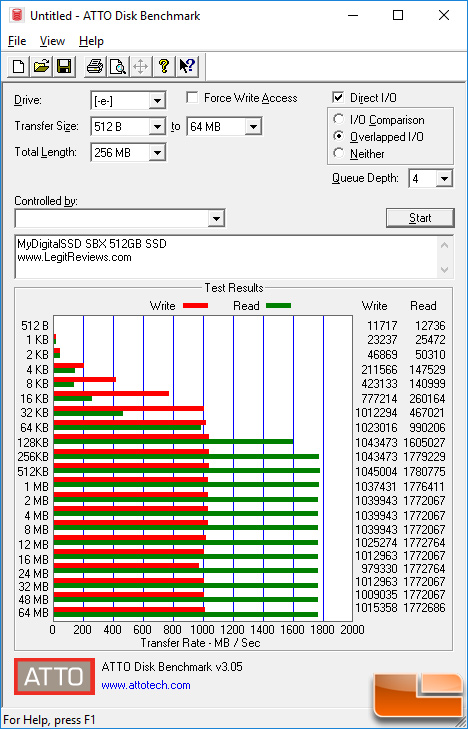Open the File menu
This screenshot has width=468, height=729.
pos(17,41)
